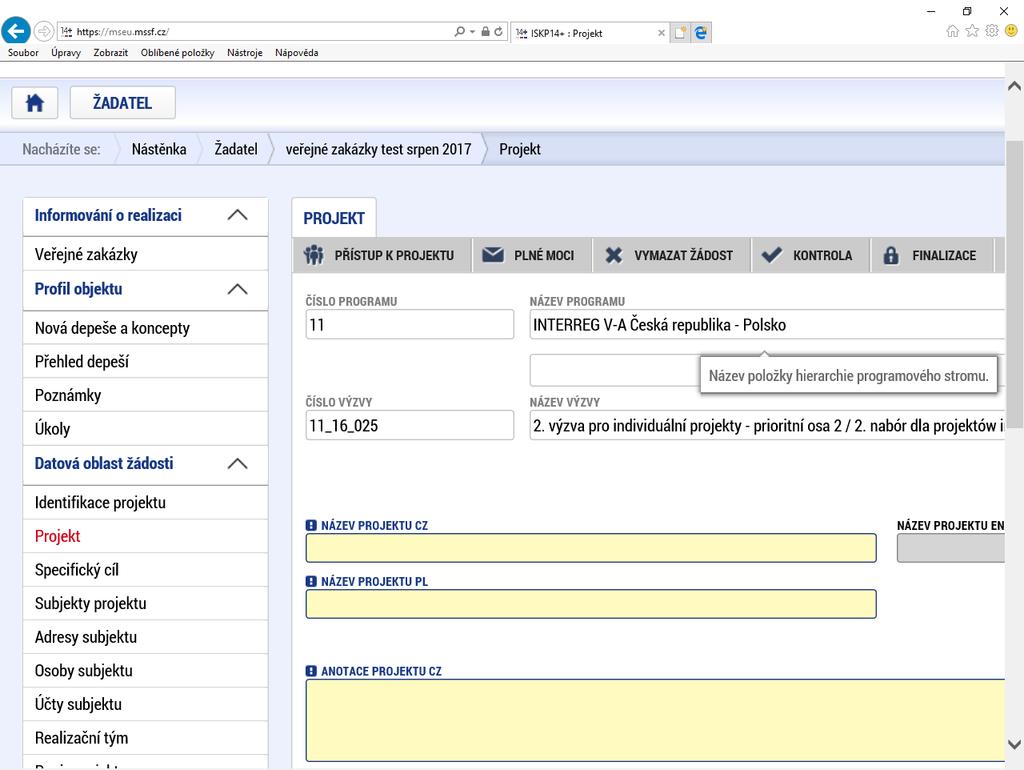This screenshot has height=770, width=1024.
Task: Click the PLNÉ MOCI button
Action: click(x=532, y=255)
